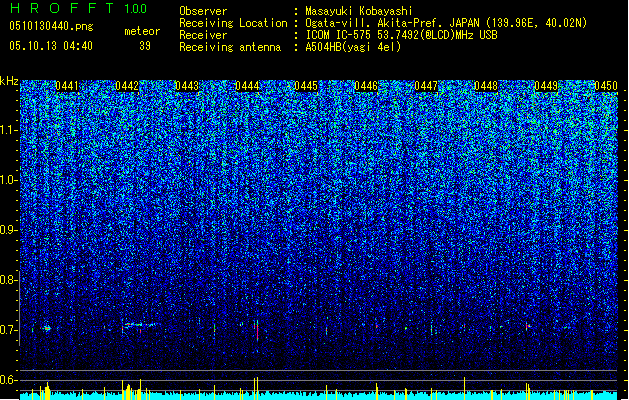Click the 0.7 frequency axis label
The width and height of the screenshot is (629, 400).
[8, 330]
